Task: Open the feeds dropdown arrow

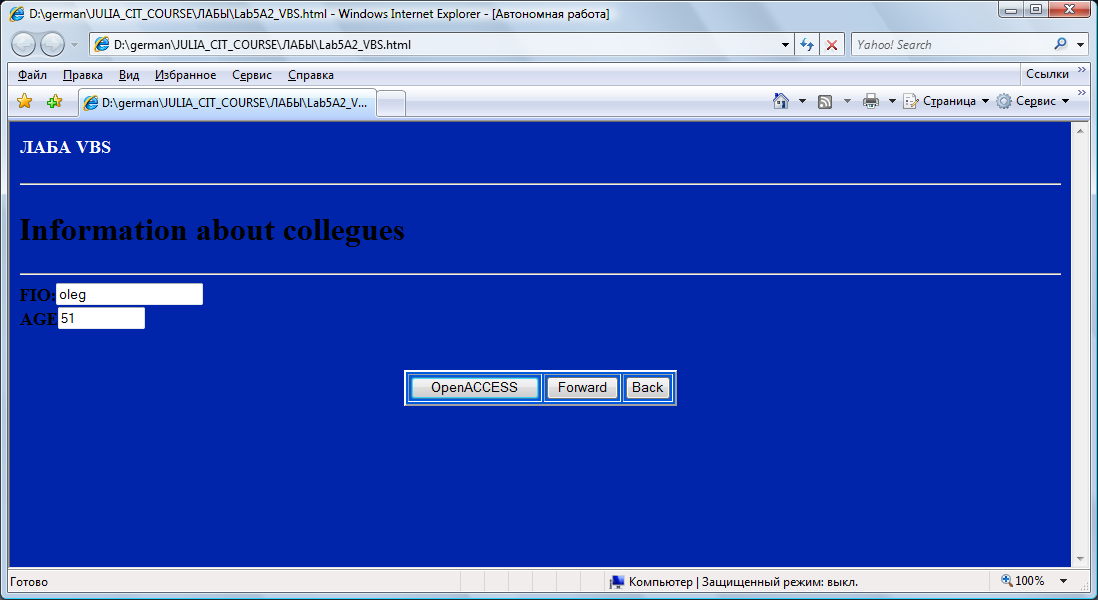Action: (847, 102)
